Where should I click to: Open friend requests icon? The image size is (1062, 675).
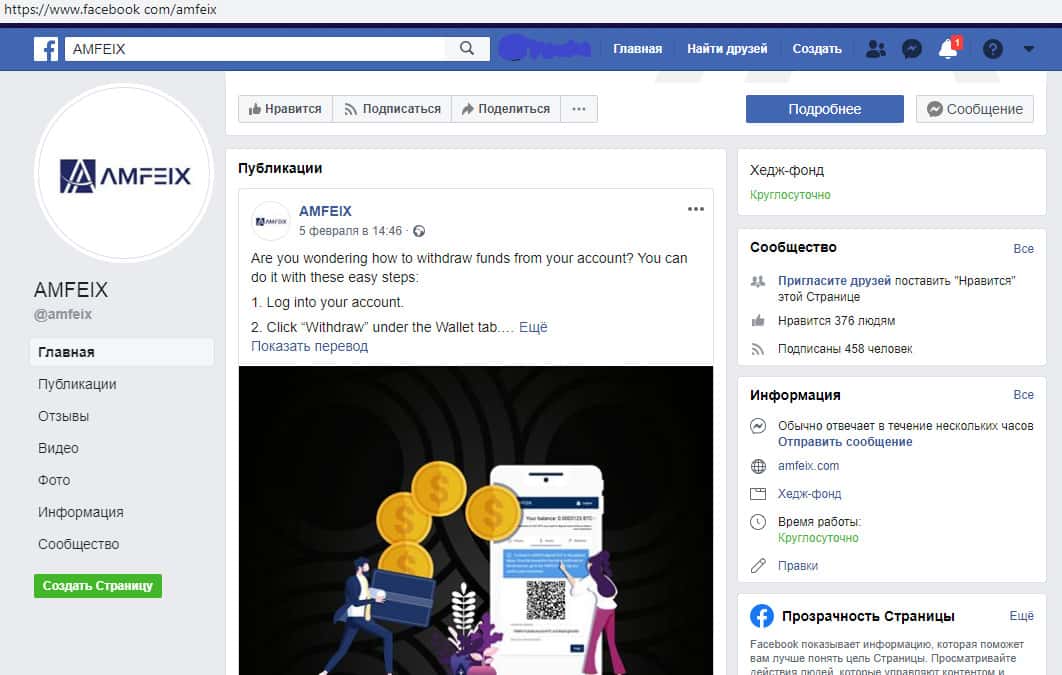[x=875, y=49]
